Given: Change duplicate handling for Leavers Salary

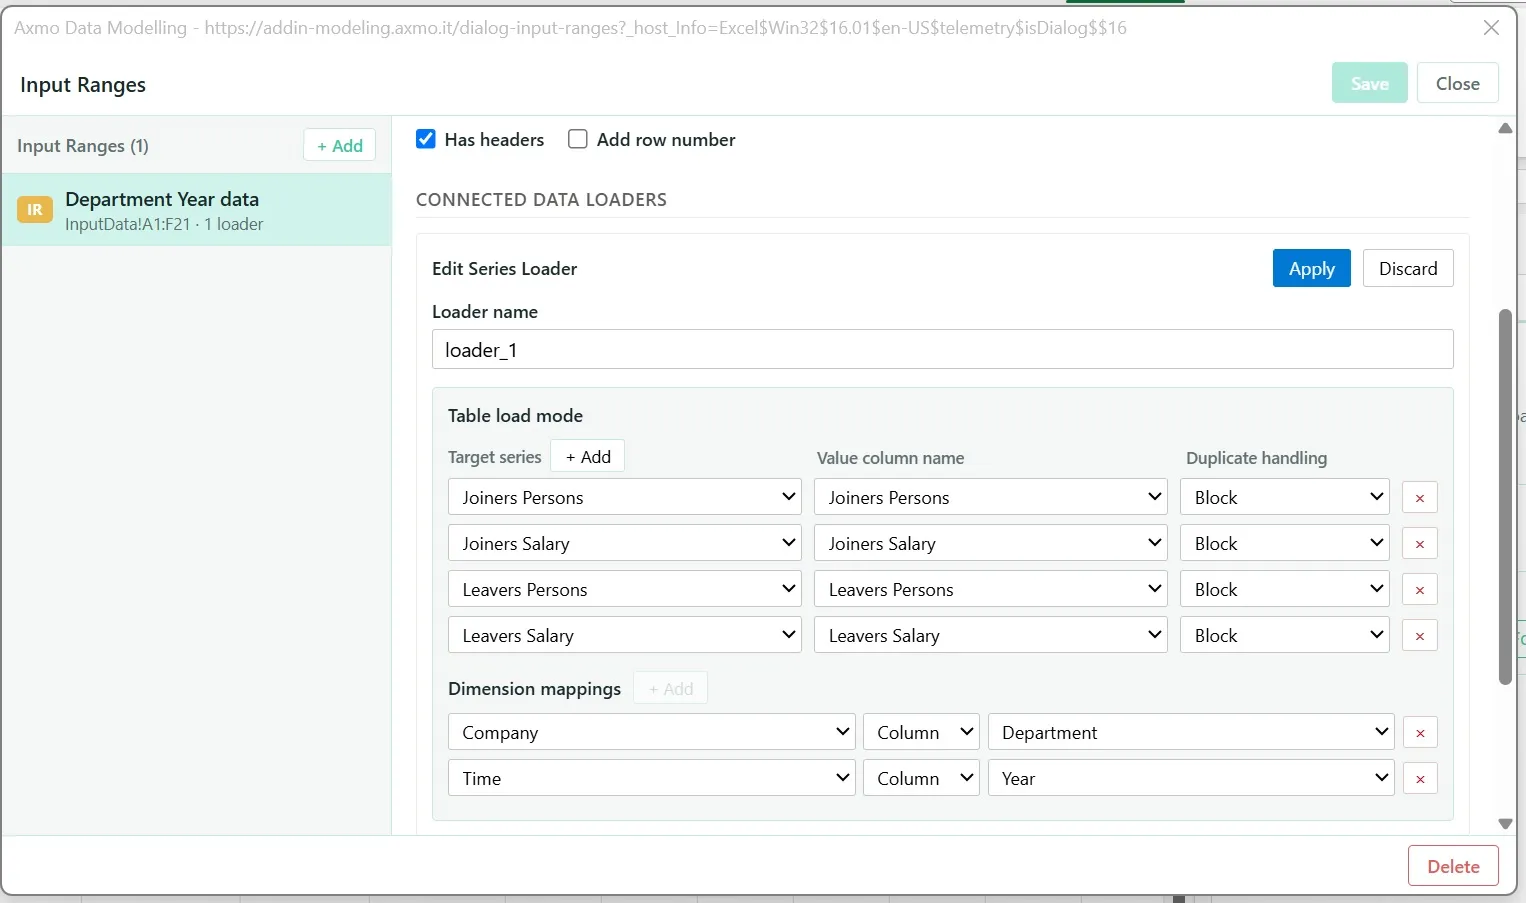Looking at the screenshot, I should 1285,635.
